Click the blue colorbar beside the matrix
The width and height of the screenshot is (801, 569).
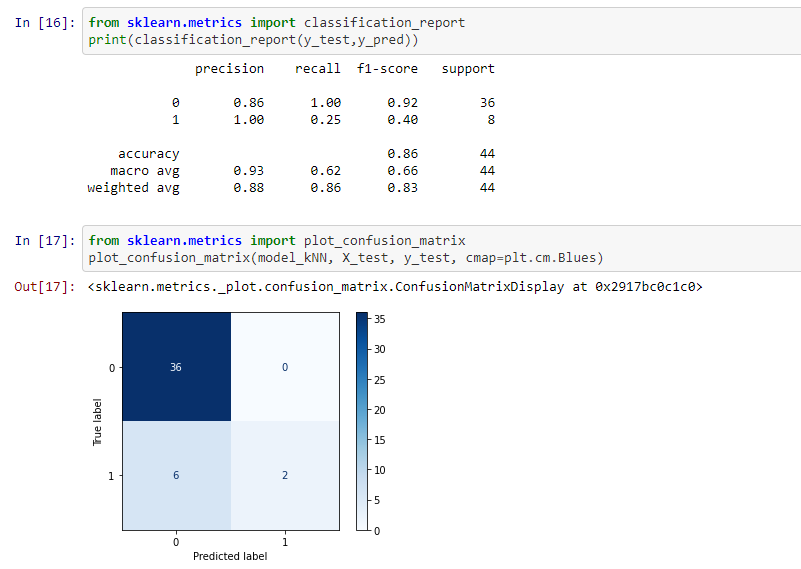click(x=362, y=421)
